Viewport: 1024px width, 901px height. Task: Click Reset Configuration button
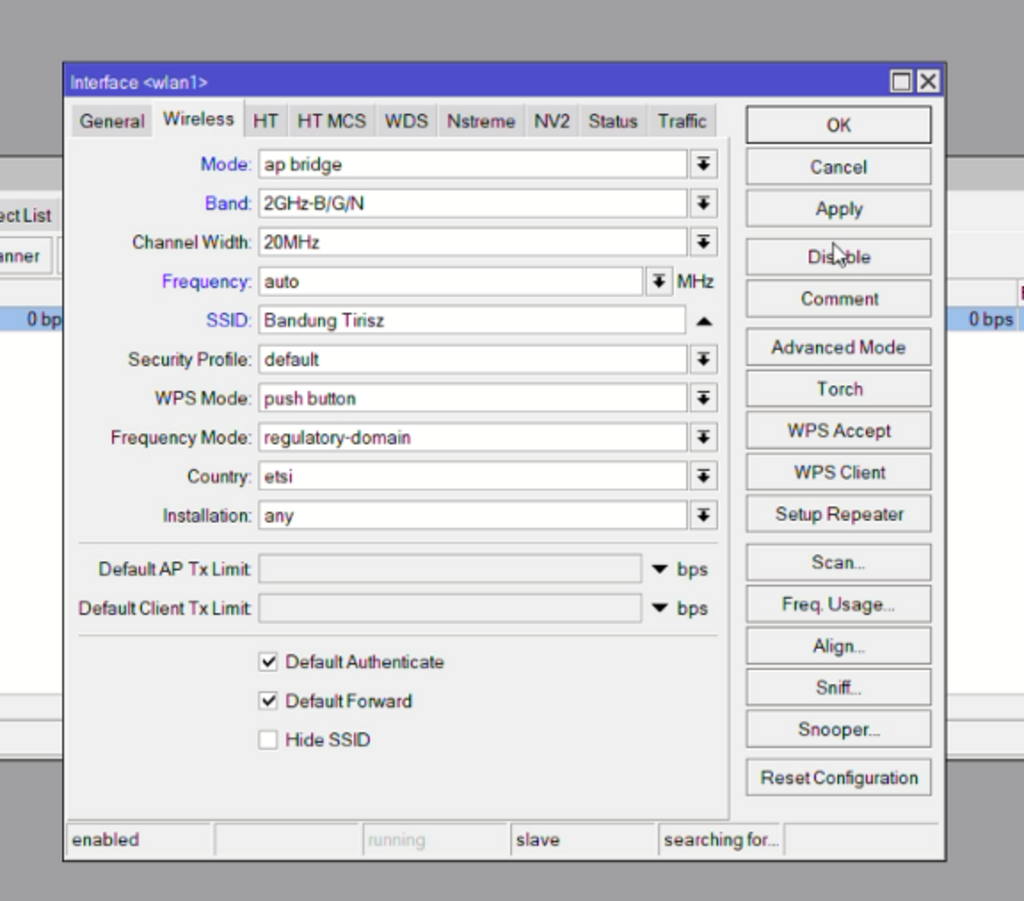click(839, 778)
